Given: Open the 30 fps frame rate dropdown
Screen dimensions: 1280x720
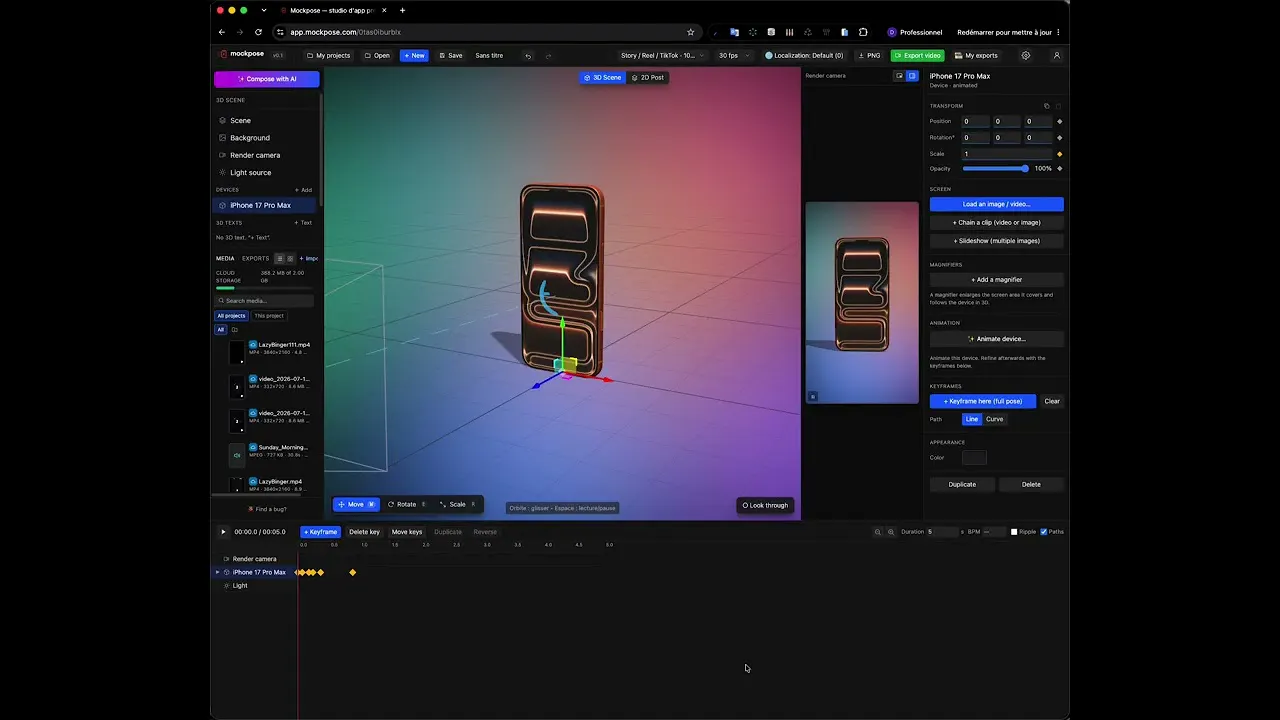Looking at the screenshot, I should pos(733,56).
